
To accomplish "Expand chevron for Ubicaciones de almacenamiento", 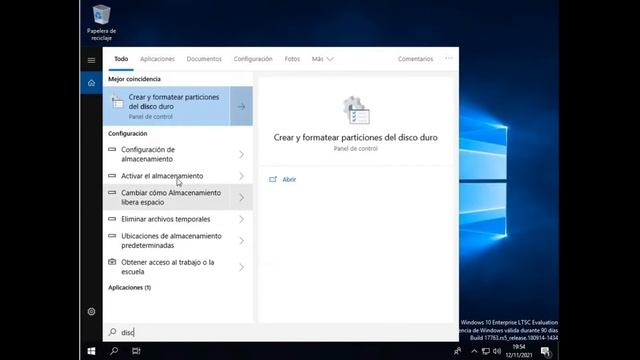I will pyautogui.click(x=242, y=241).
